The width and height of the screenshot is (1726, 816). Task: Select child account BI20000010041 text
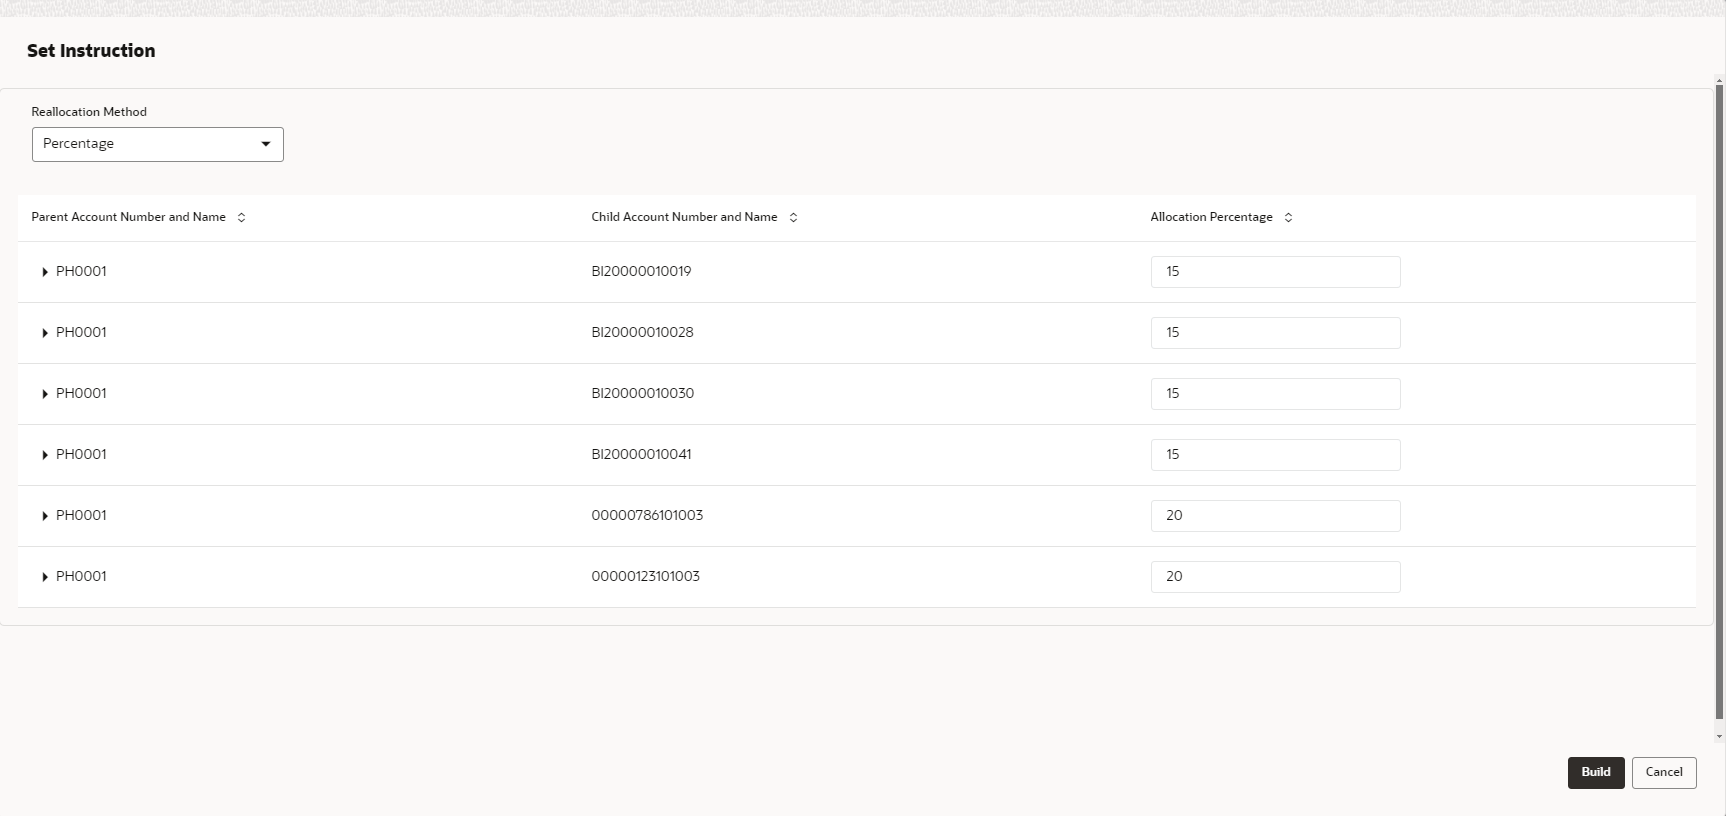(641, 454)
